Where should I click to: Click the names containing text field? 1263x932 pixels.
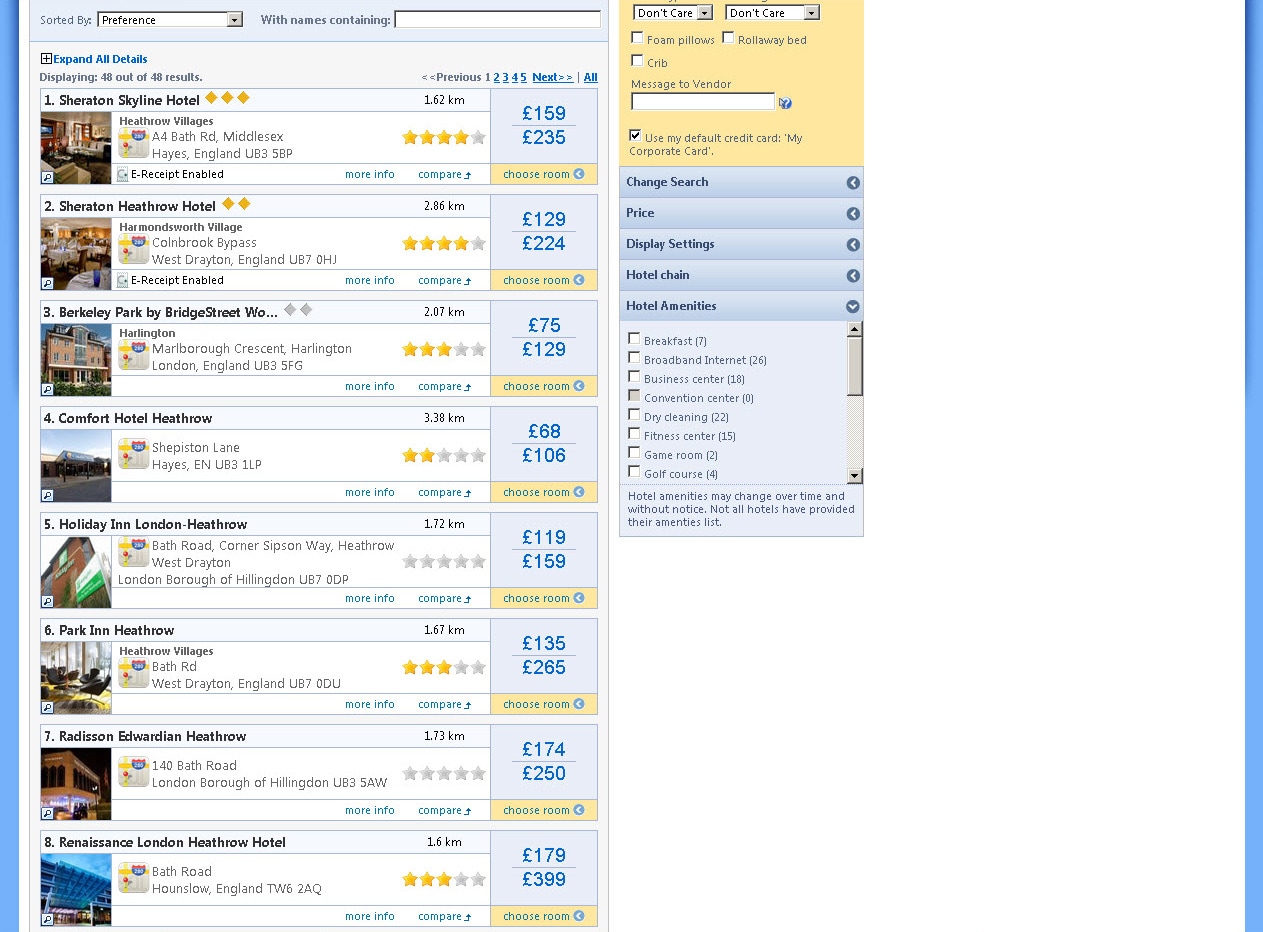(x=497, y=20)
